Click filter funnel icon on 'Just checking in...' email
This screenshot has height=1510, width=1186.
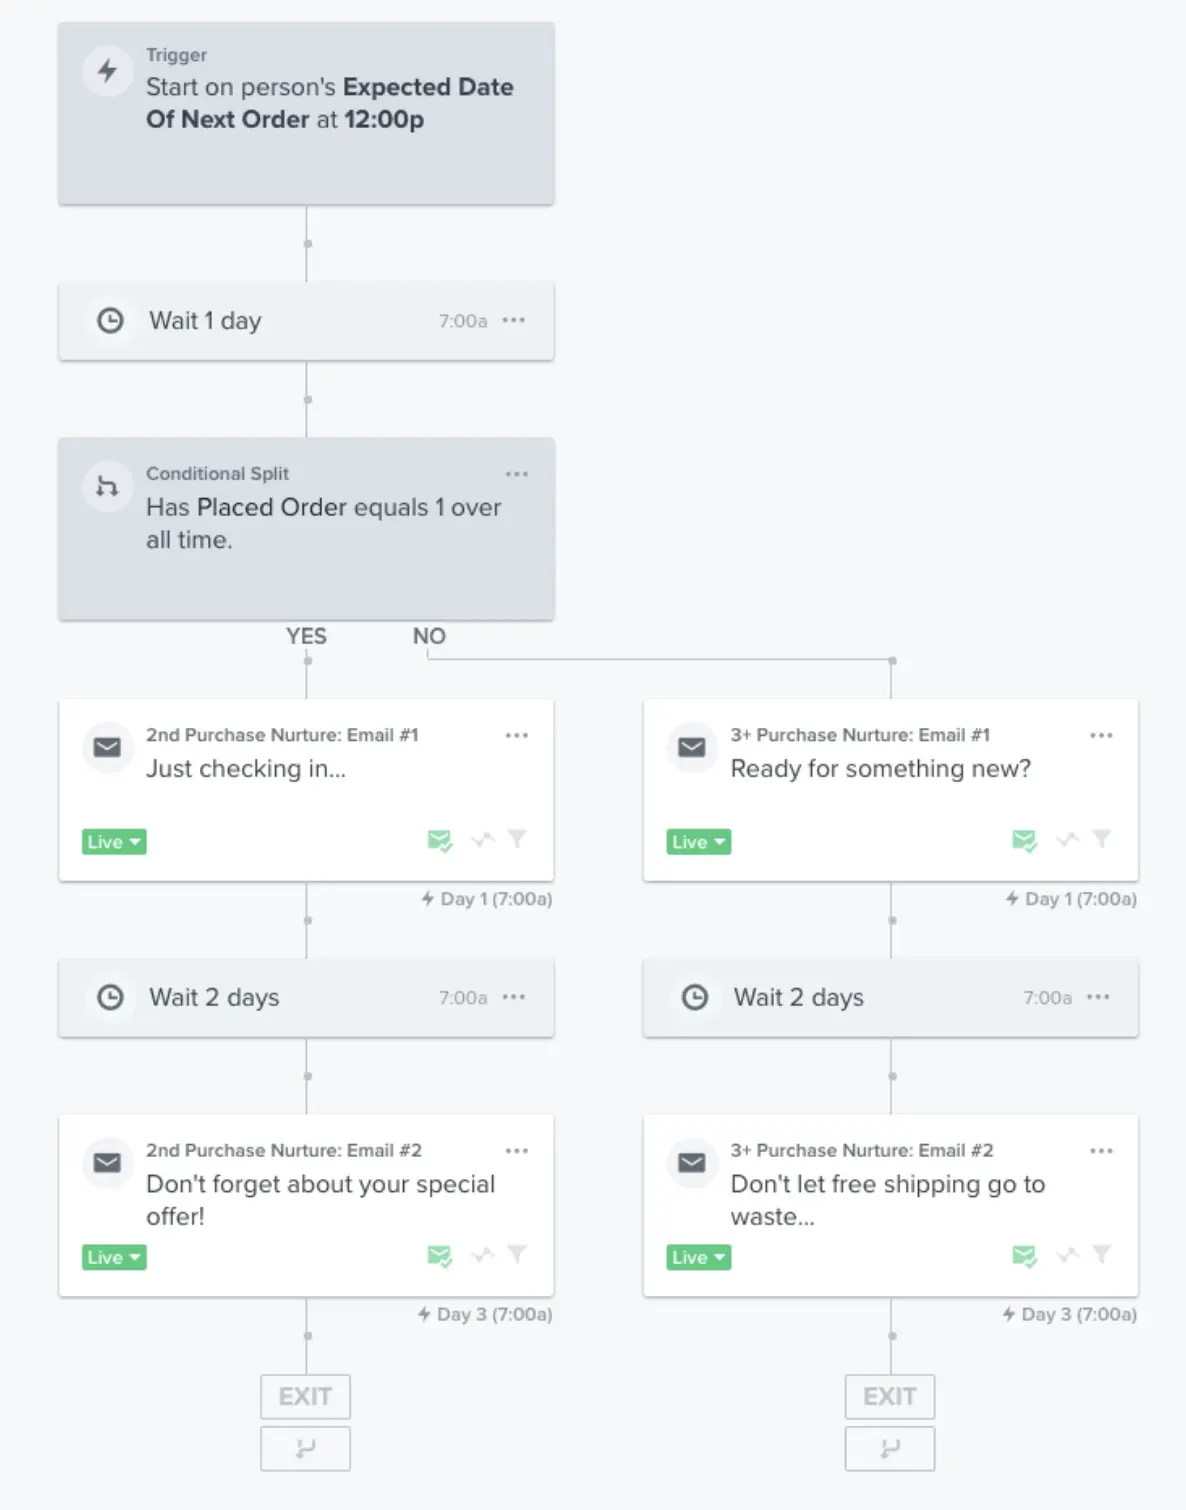coord(517,839)
